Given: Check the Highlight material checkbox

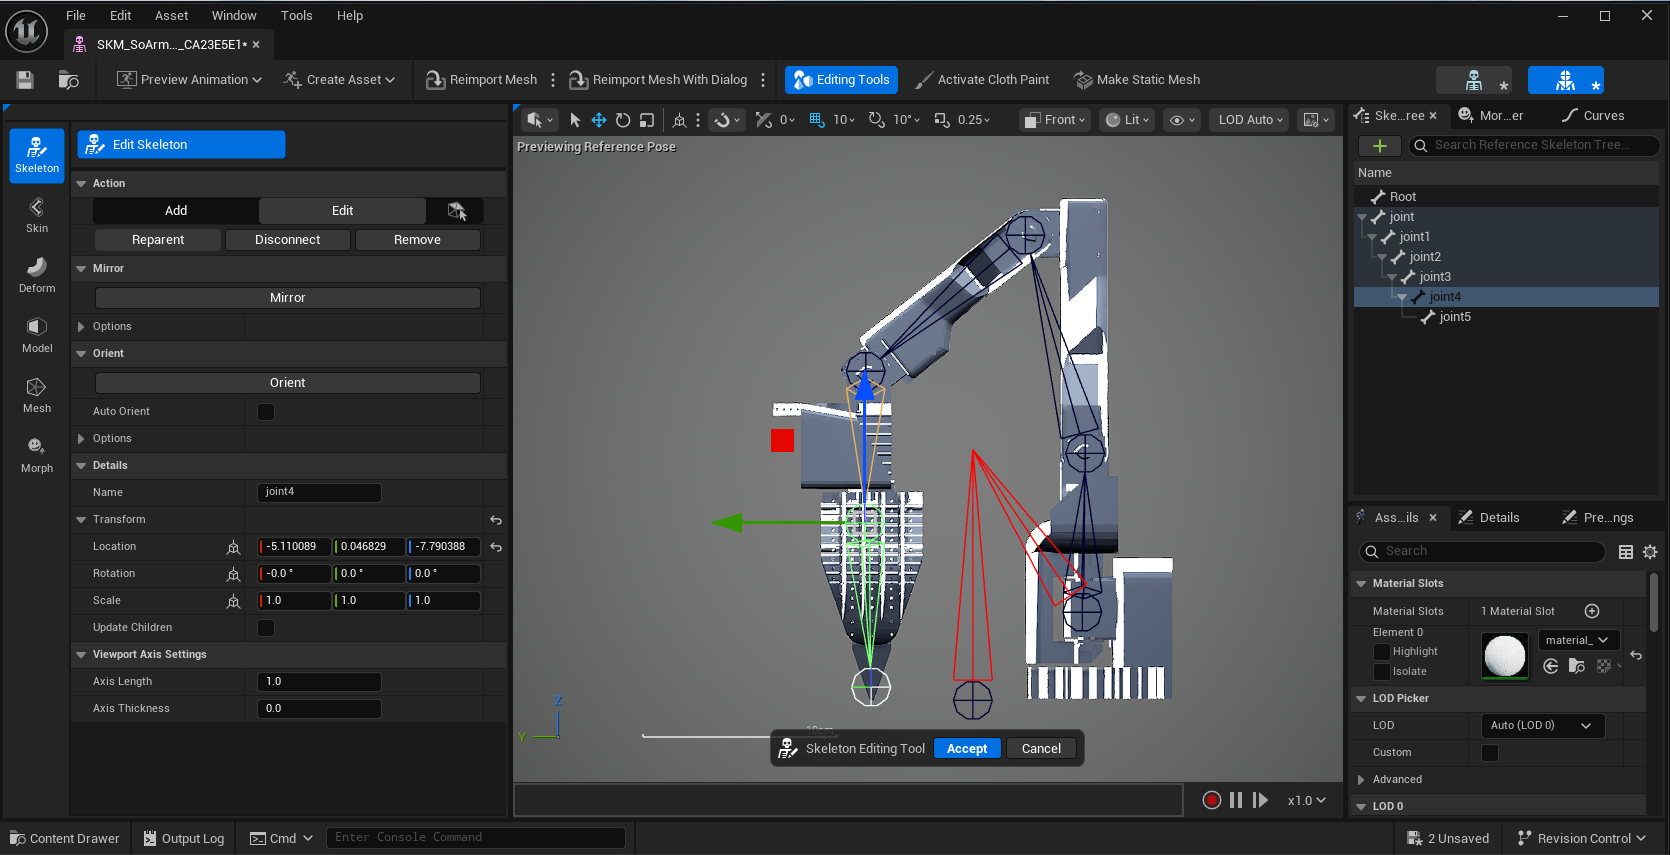Looking at the screenshot, I should tap(1382, 652).
